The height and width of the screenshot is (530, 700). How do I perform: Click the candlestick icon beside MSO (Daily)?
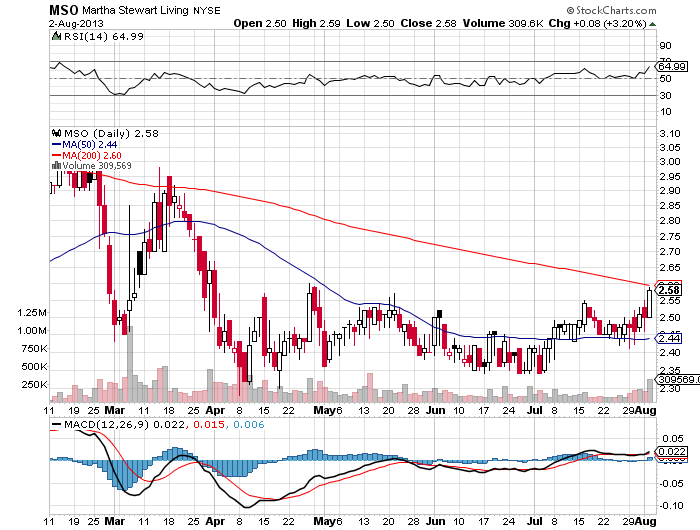click(56, 133)
